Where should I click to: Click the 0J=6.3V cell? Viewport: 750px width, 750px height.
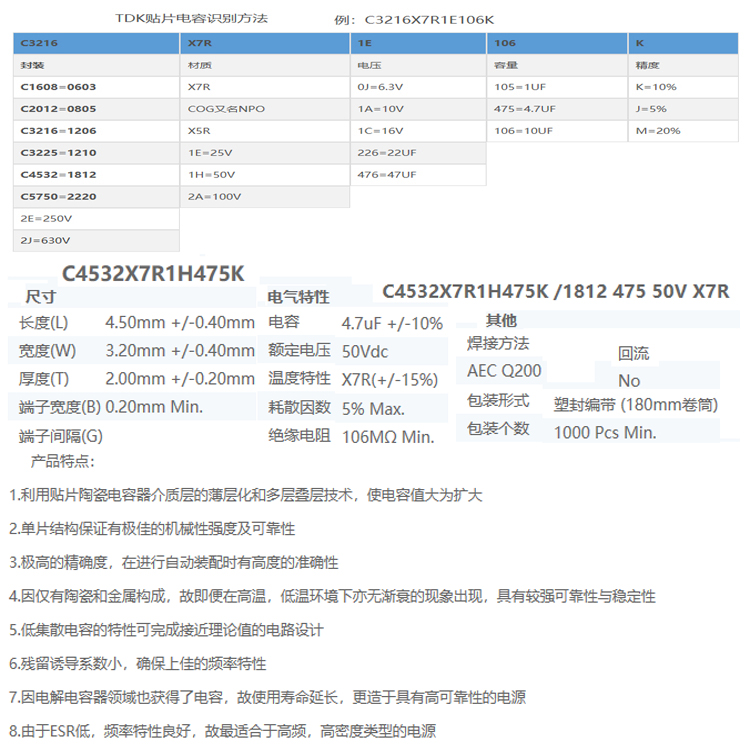[419, 87]
